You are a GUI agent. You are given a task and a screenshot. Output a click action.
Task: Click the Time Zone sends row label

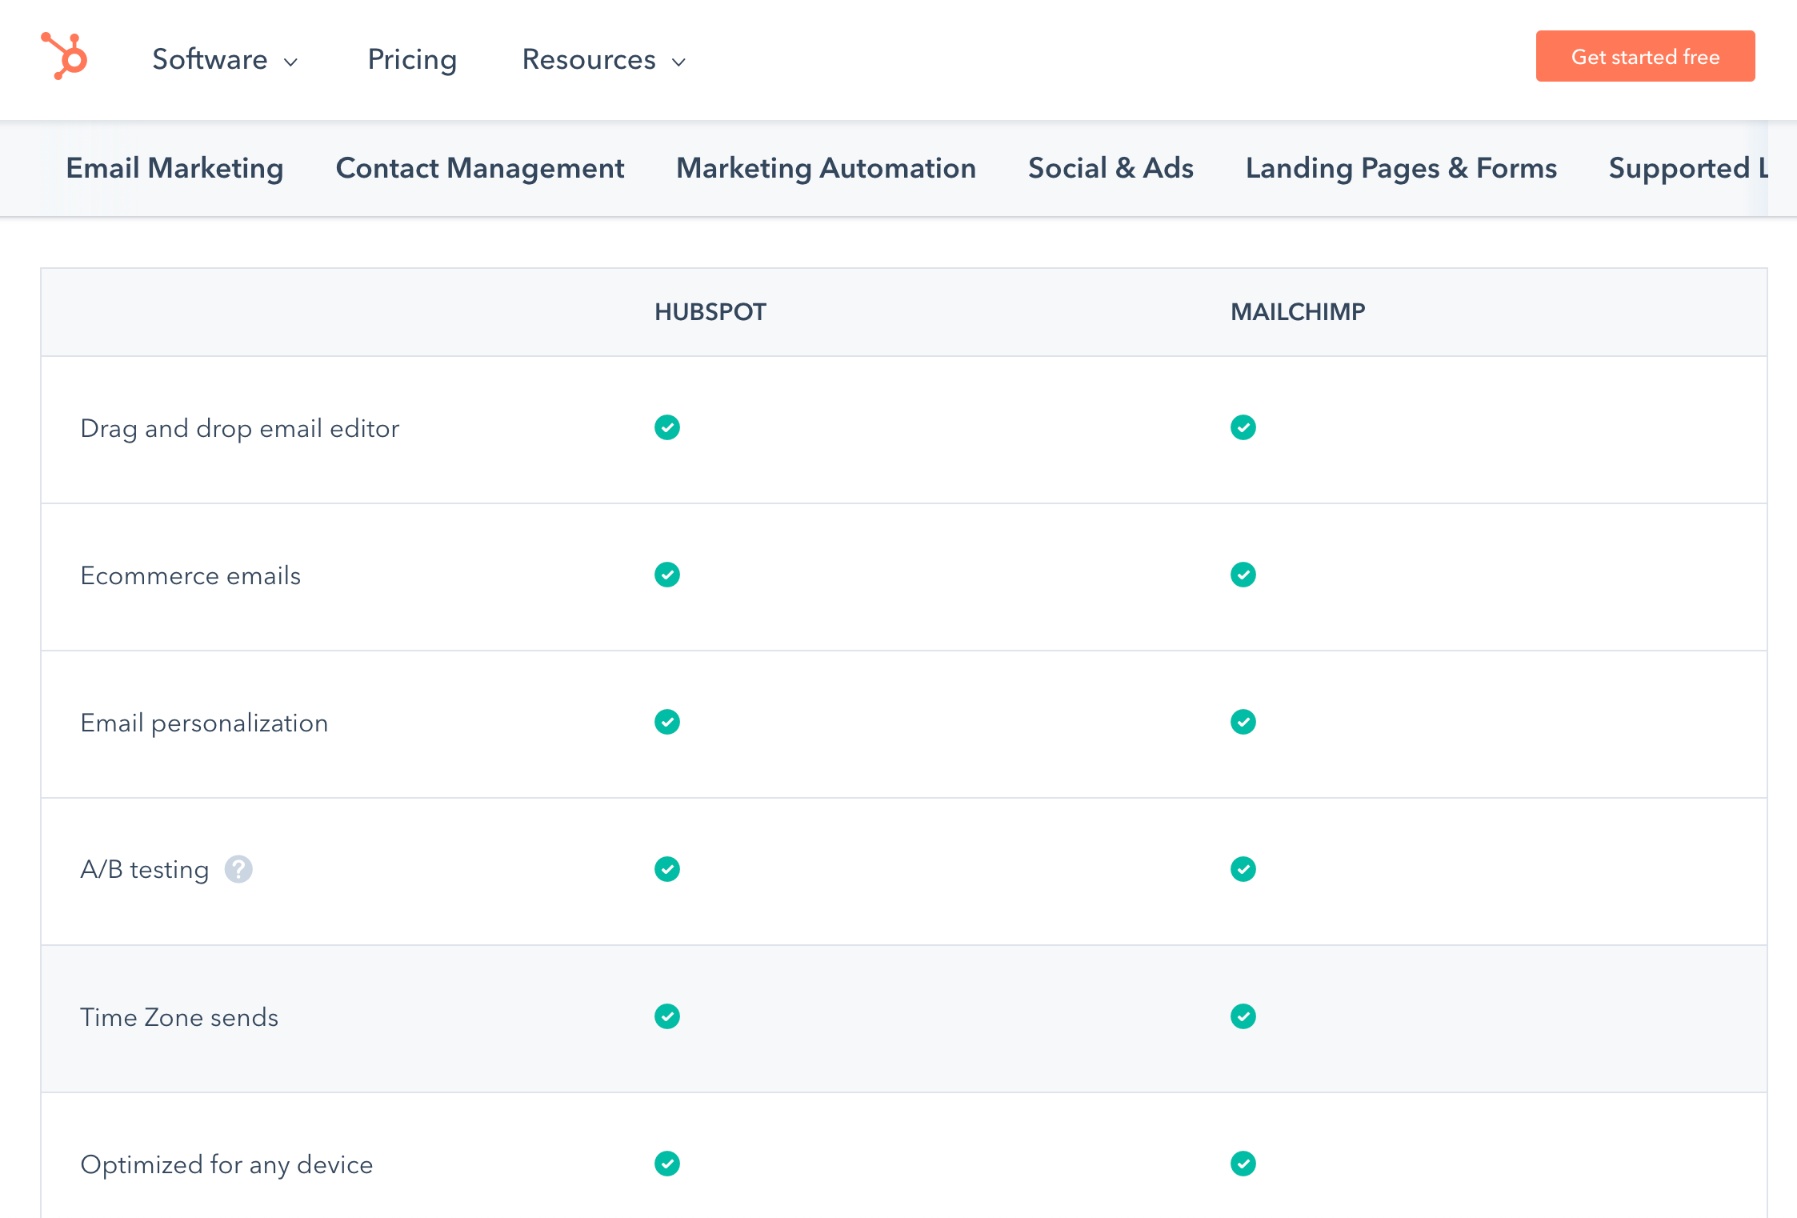click(x=179, y=1017)
